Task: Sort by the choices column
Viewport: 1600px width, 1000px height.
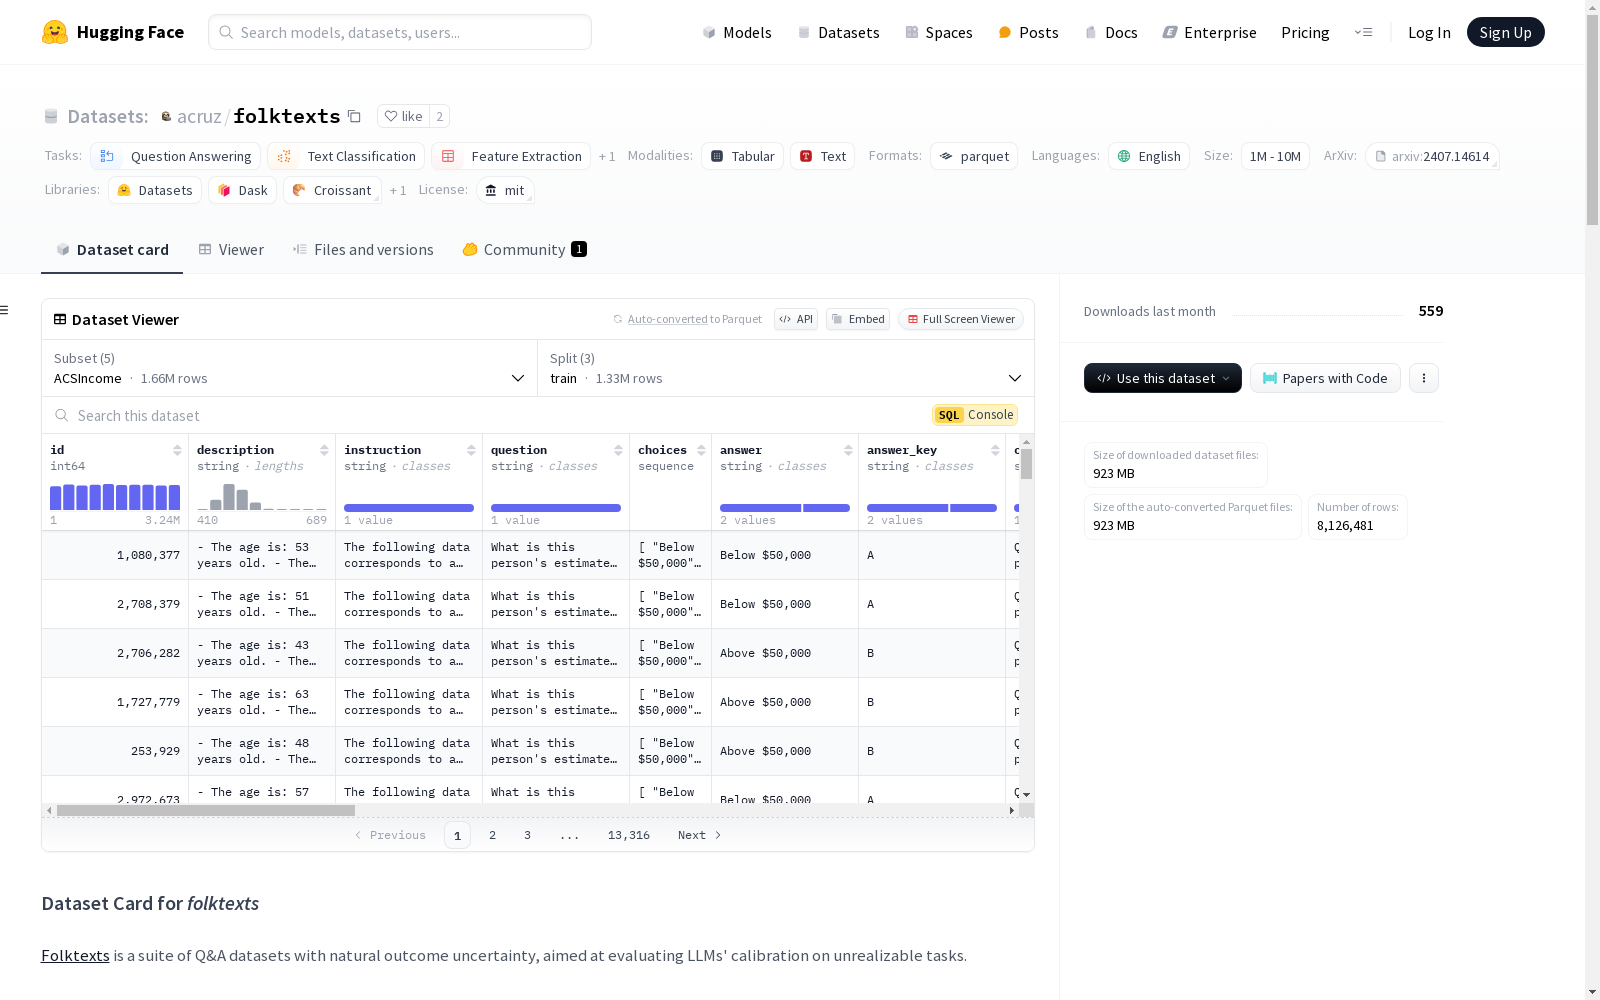Action: pos(701,450)
